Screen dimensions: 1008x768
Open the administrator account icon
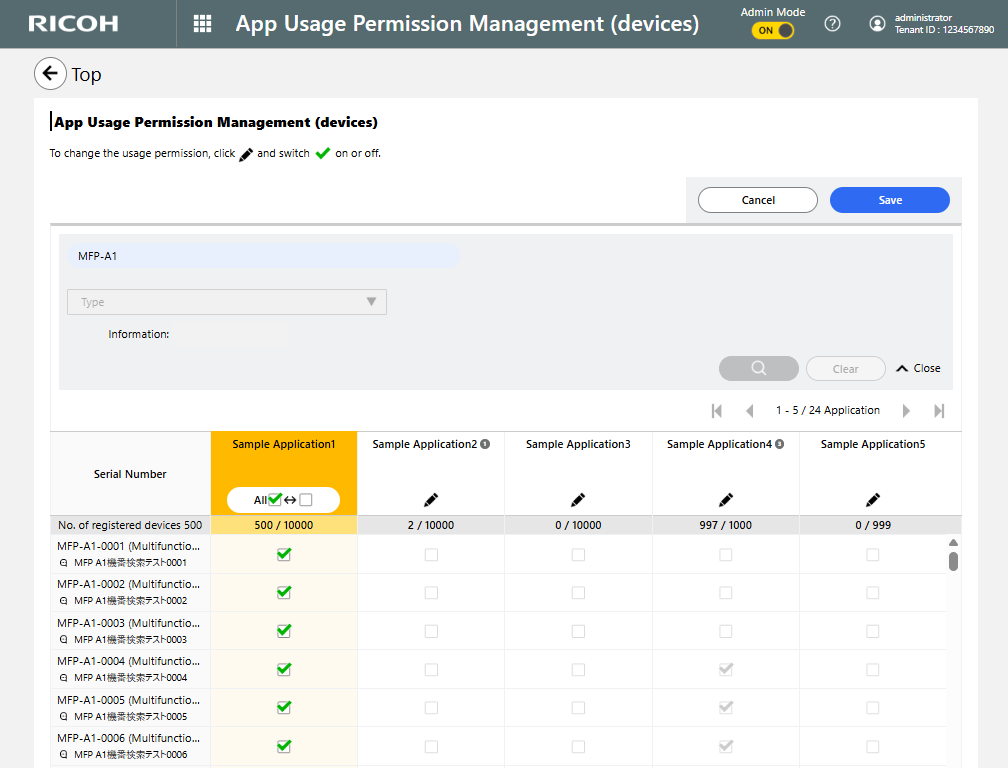coord(877,24)
